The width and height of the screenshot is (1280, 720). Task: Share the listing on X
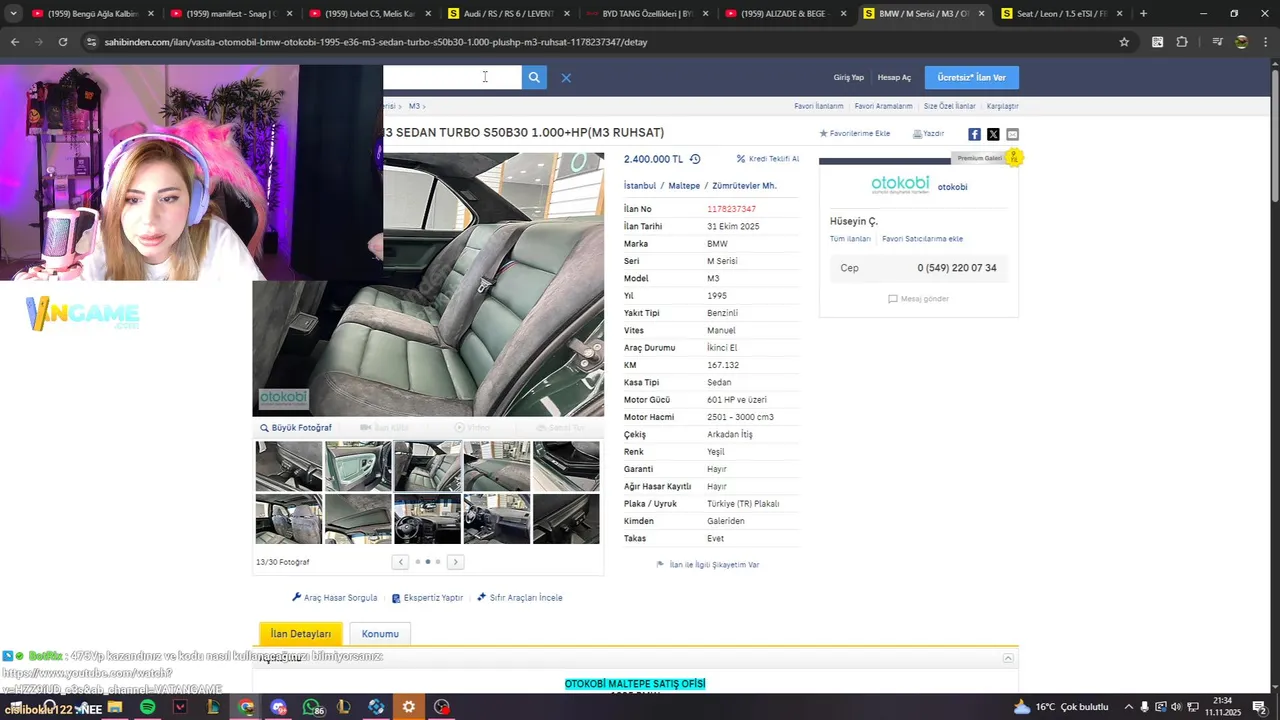(x=993, y=134)
